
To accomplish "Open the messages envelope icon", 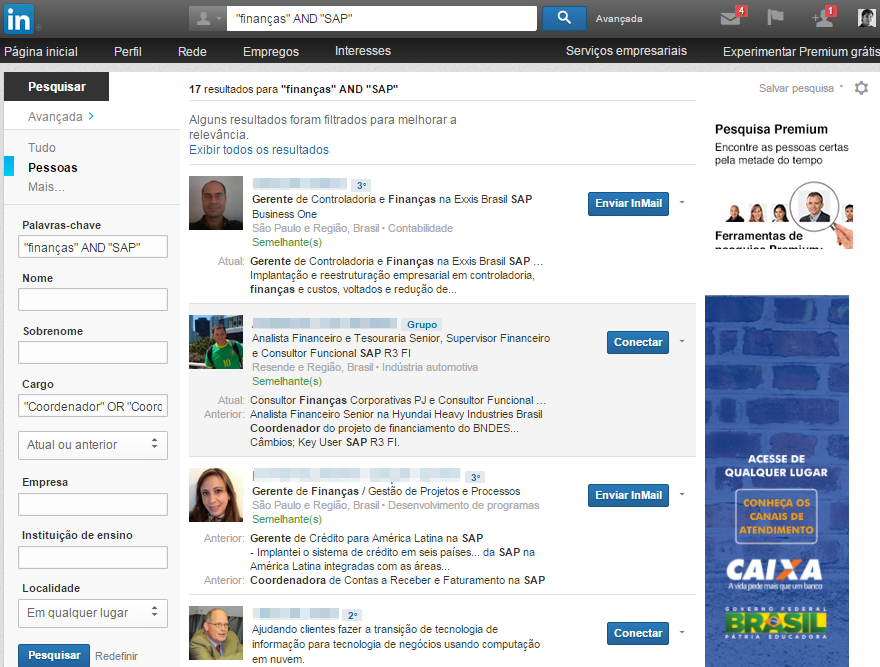I will 732,17.
